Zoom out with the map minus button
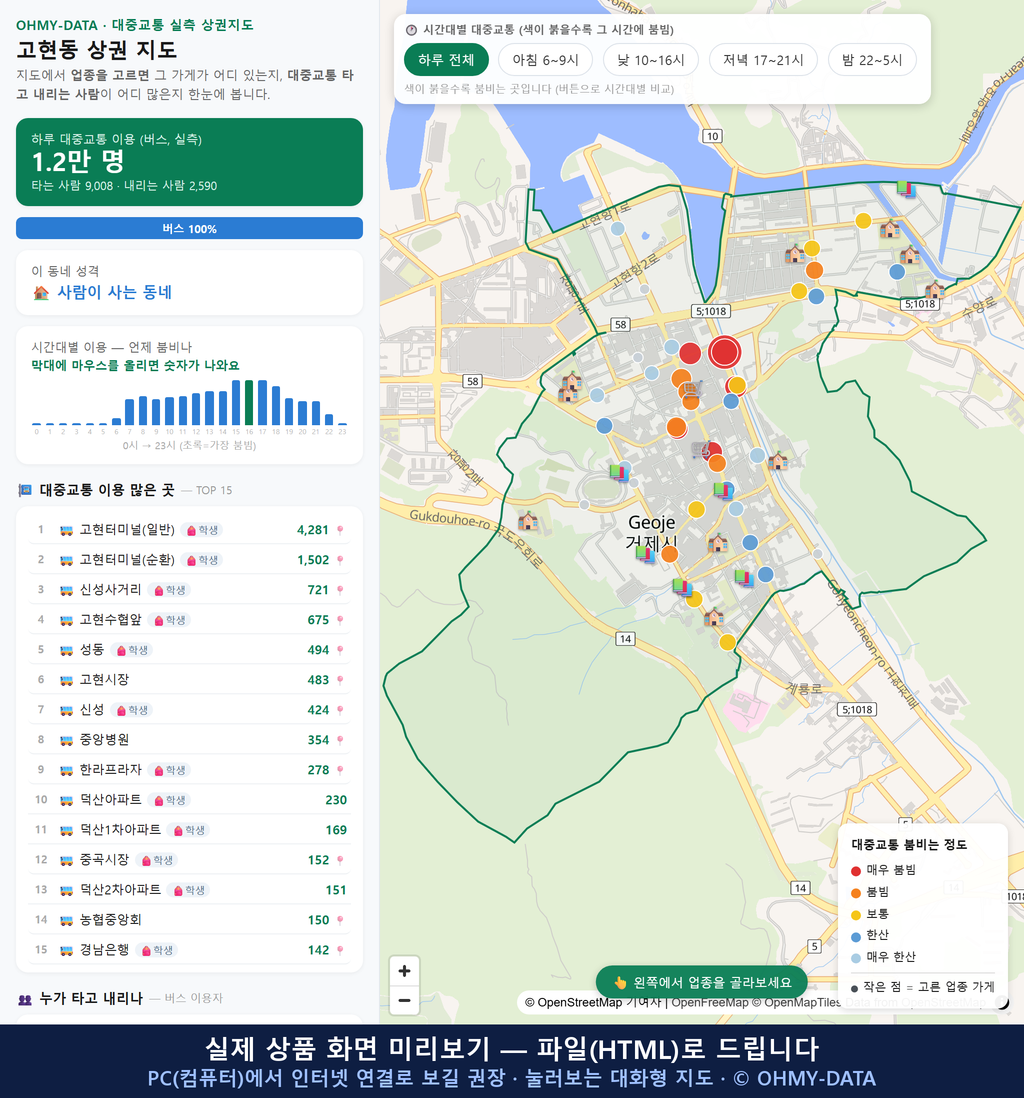Viewport: 1024px width, 1098px height. [x=404, y=1000]
